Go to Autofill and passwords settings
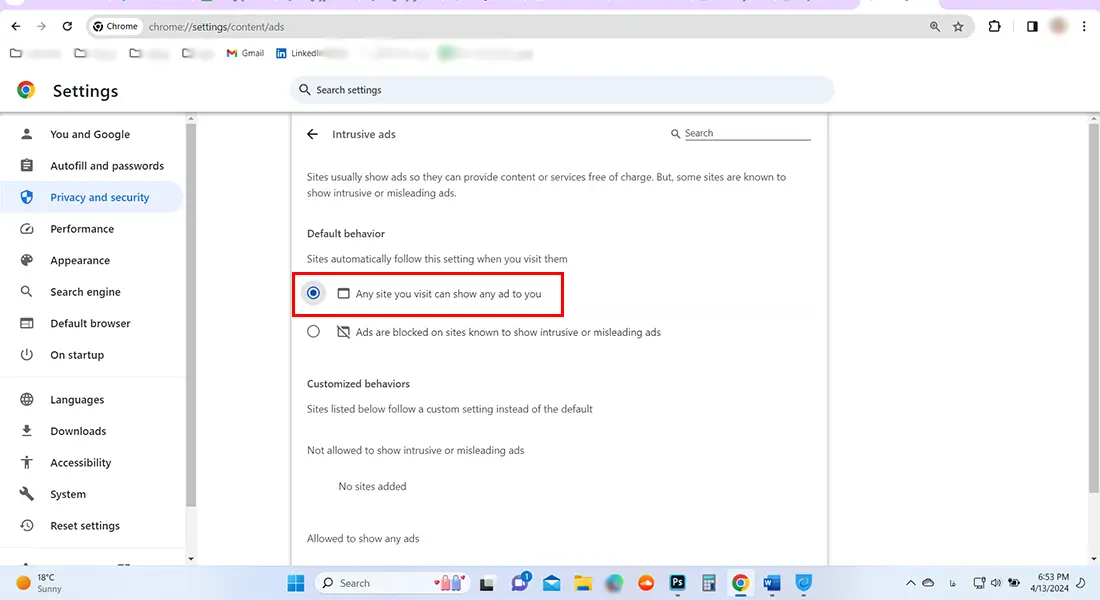 pyautogui.click(x=107, y=166)
